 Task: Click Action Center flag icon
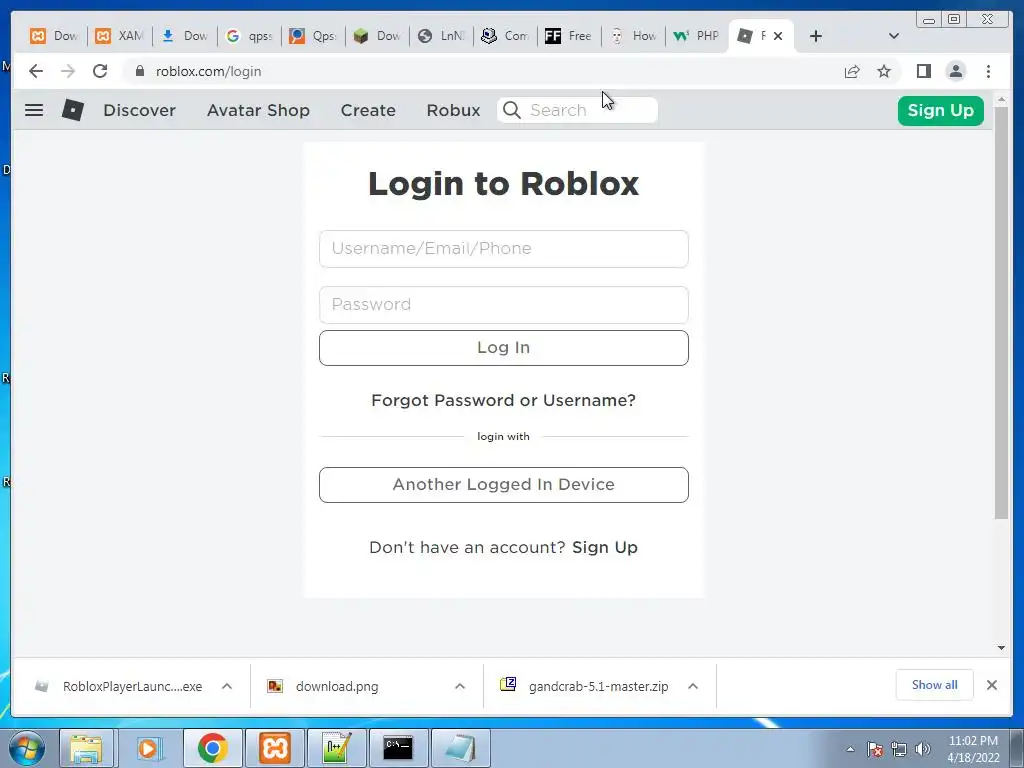(875, 749)
